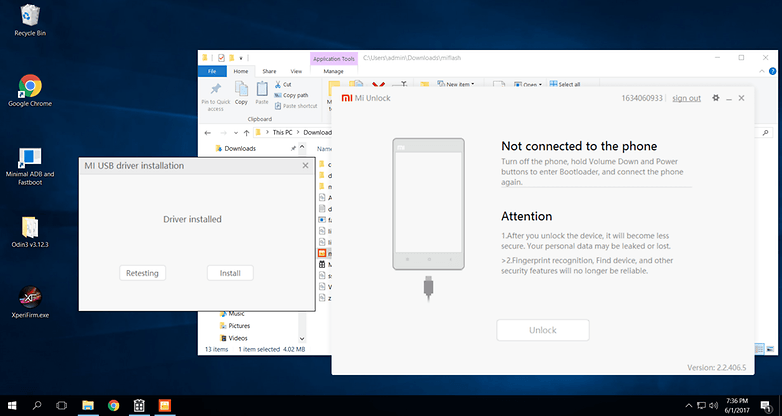Open Minimal ADB and Fastboot shortcut
The width and height of the screenshot is (782, 416).
click(x=30, y=167)
